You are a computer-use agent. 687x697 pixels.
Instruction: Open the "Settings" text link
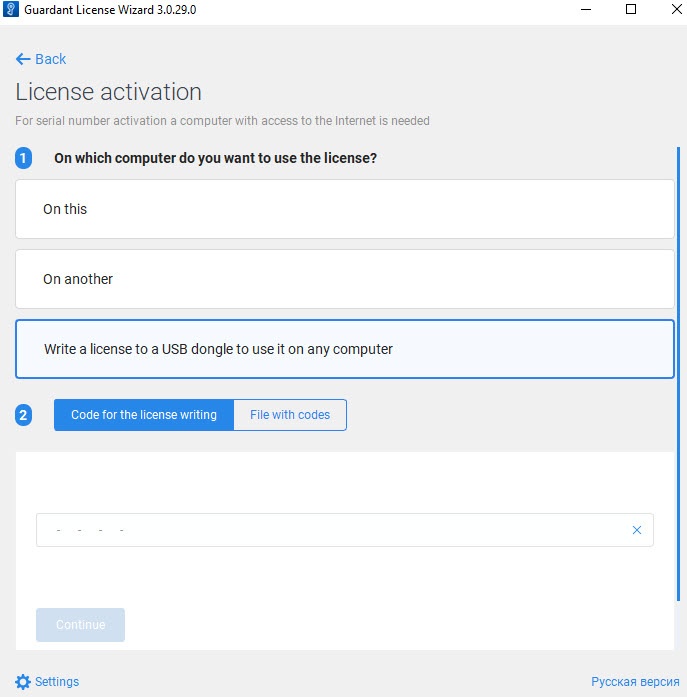pos(57,682)
